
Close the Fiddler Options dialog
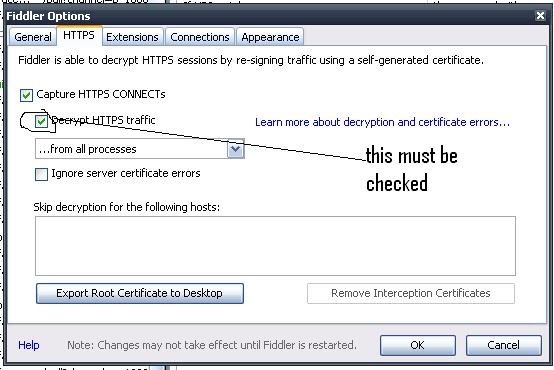point(540,16)
